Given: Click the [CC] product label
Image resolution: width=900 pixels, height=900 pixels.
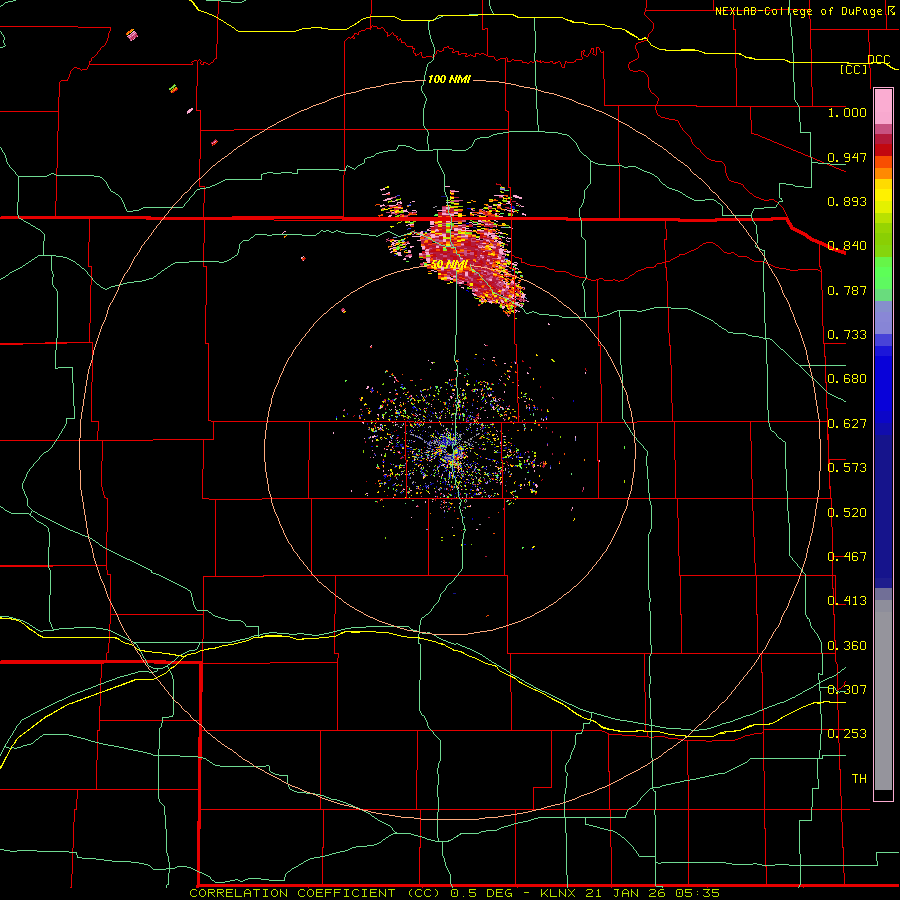Looking at the screenshot, I should 853,69.
